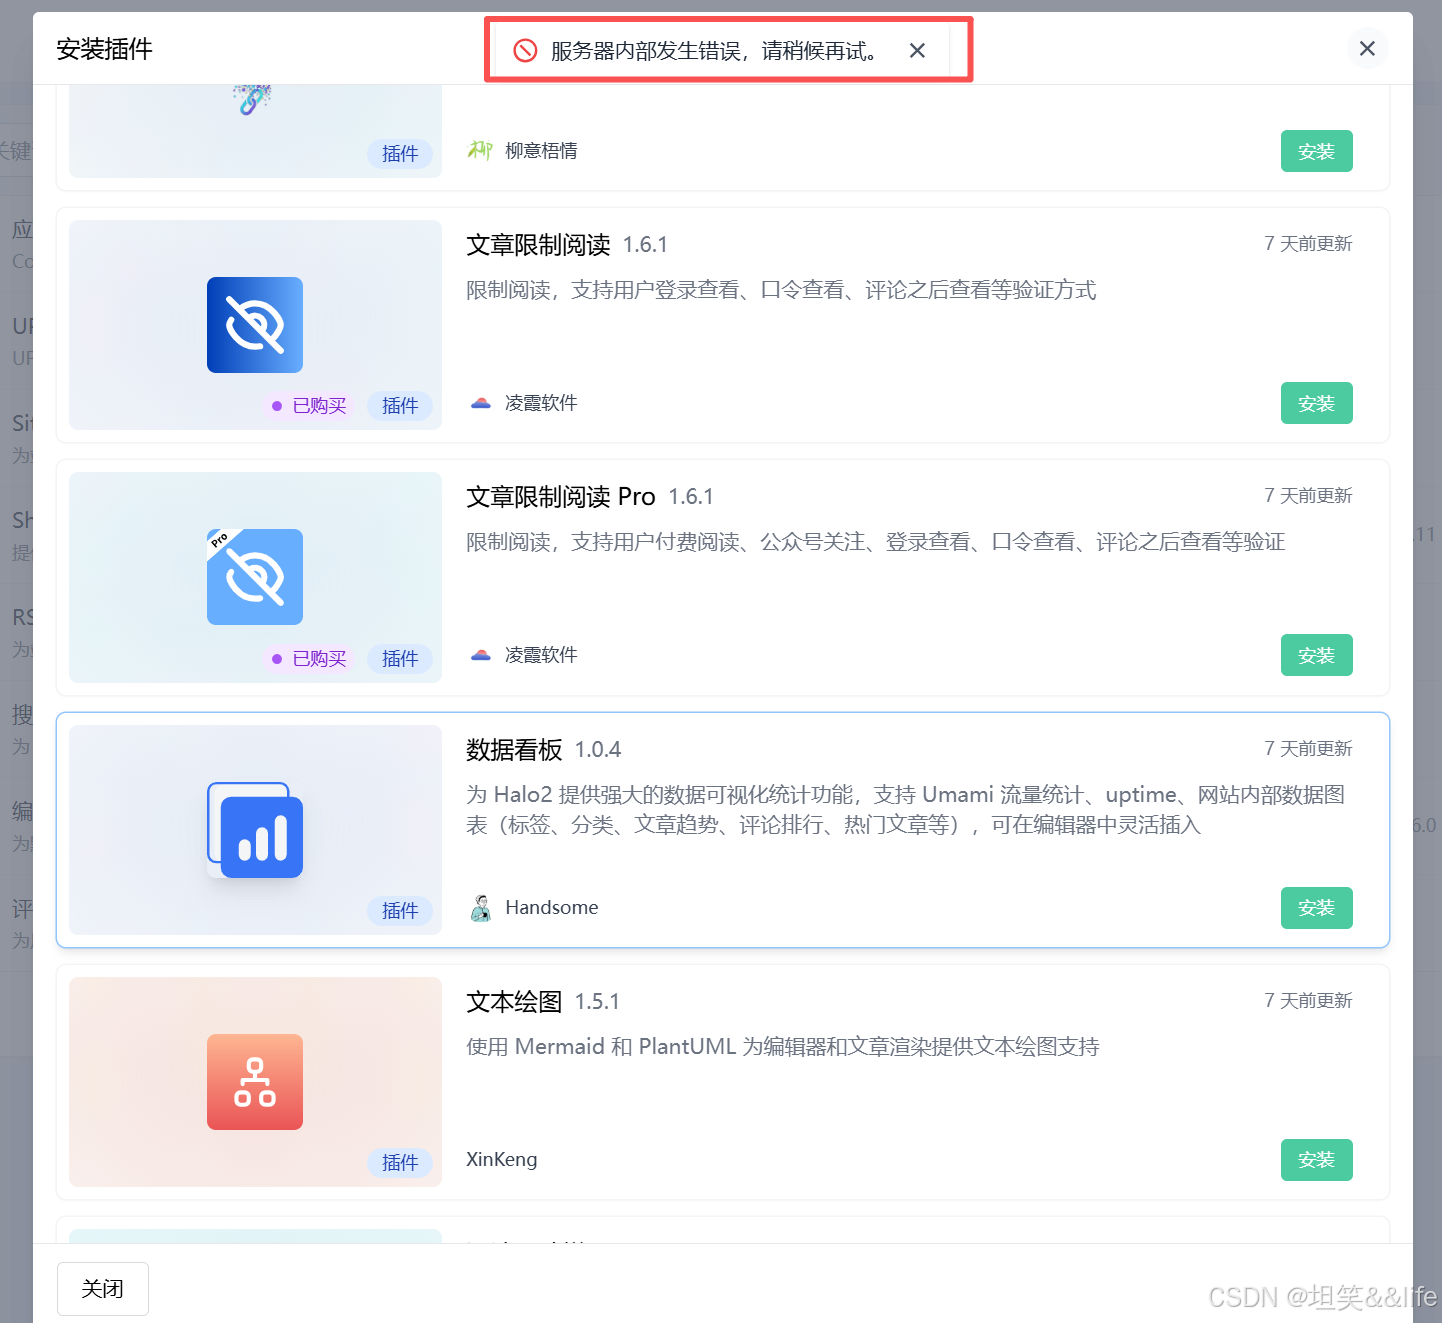Click the error prohibition icon in the toast
Screen dimensions: 1442x1323
[x=525, y=50]
